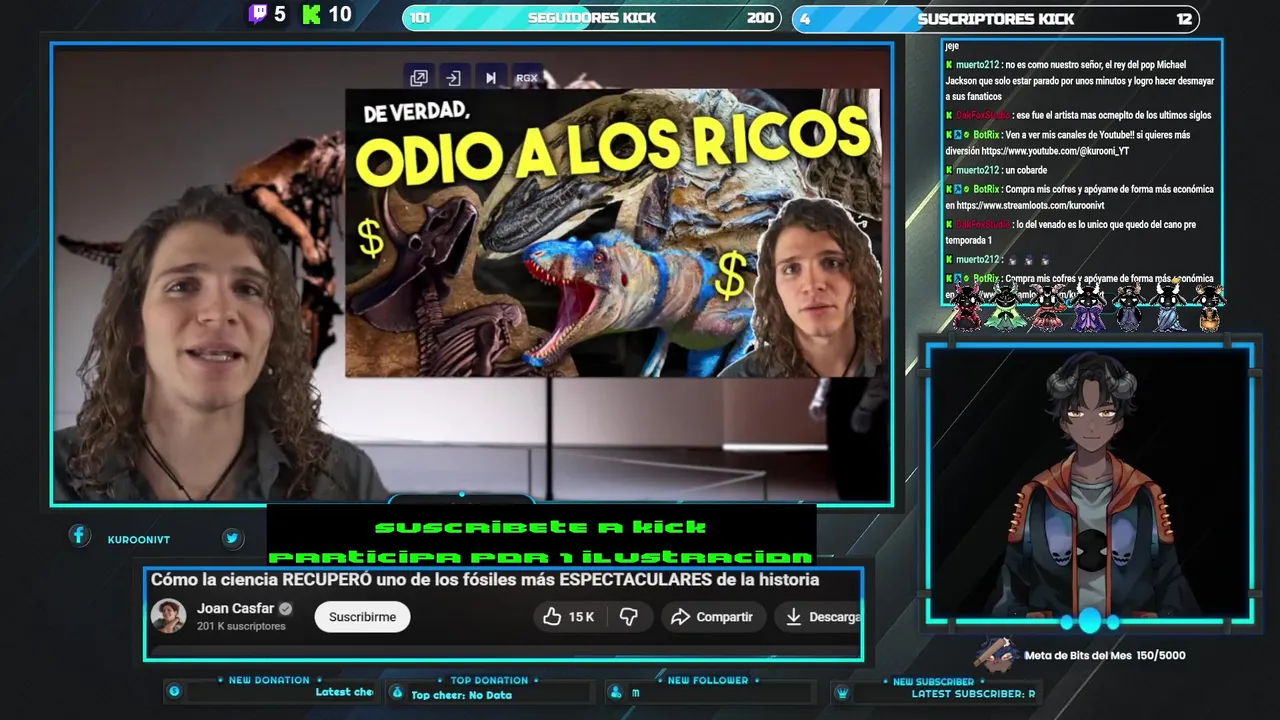This screenshot has width=1280, height=720.
Task: Click the LATEST SUBSCRIBER text
Action: tap(973, 693)
